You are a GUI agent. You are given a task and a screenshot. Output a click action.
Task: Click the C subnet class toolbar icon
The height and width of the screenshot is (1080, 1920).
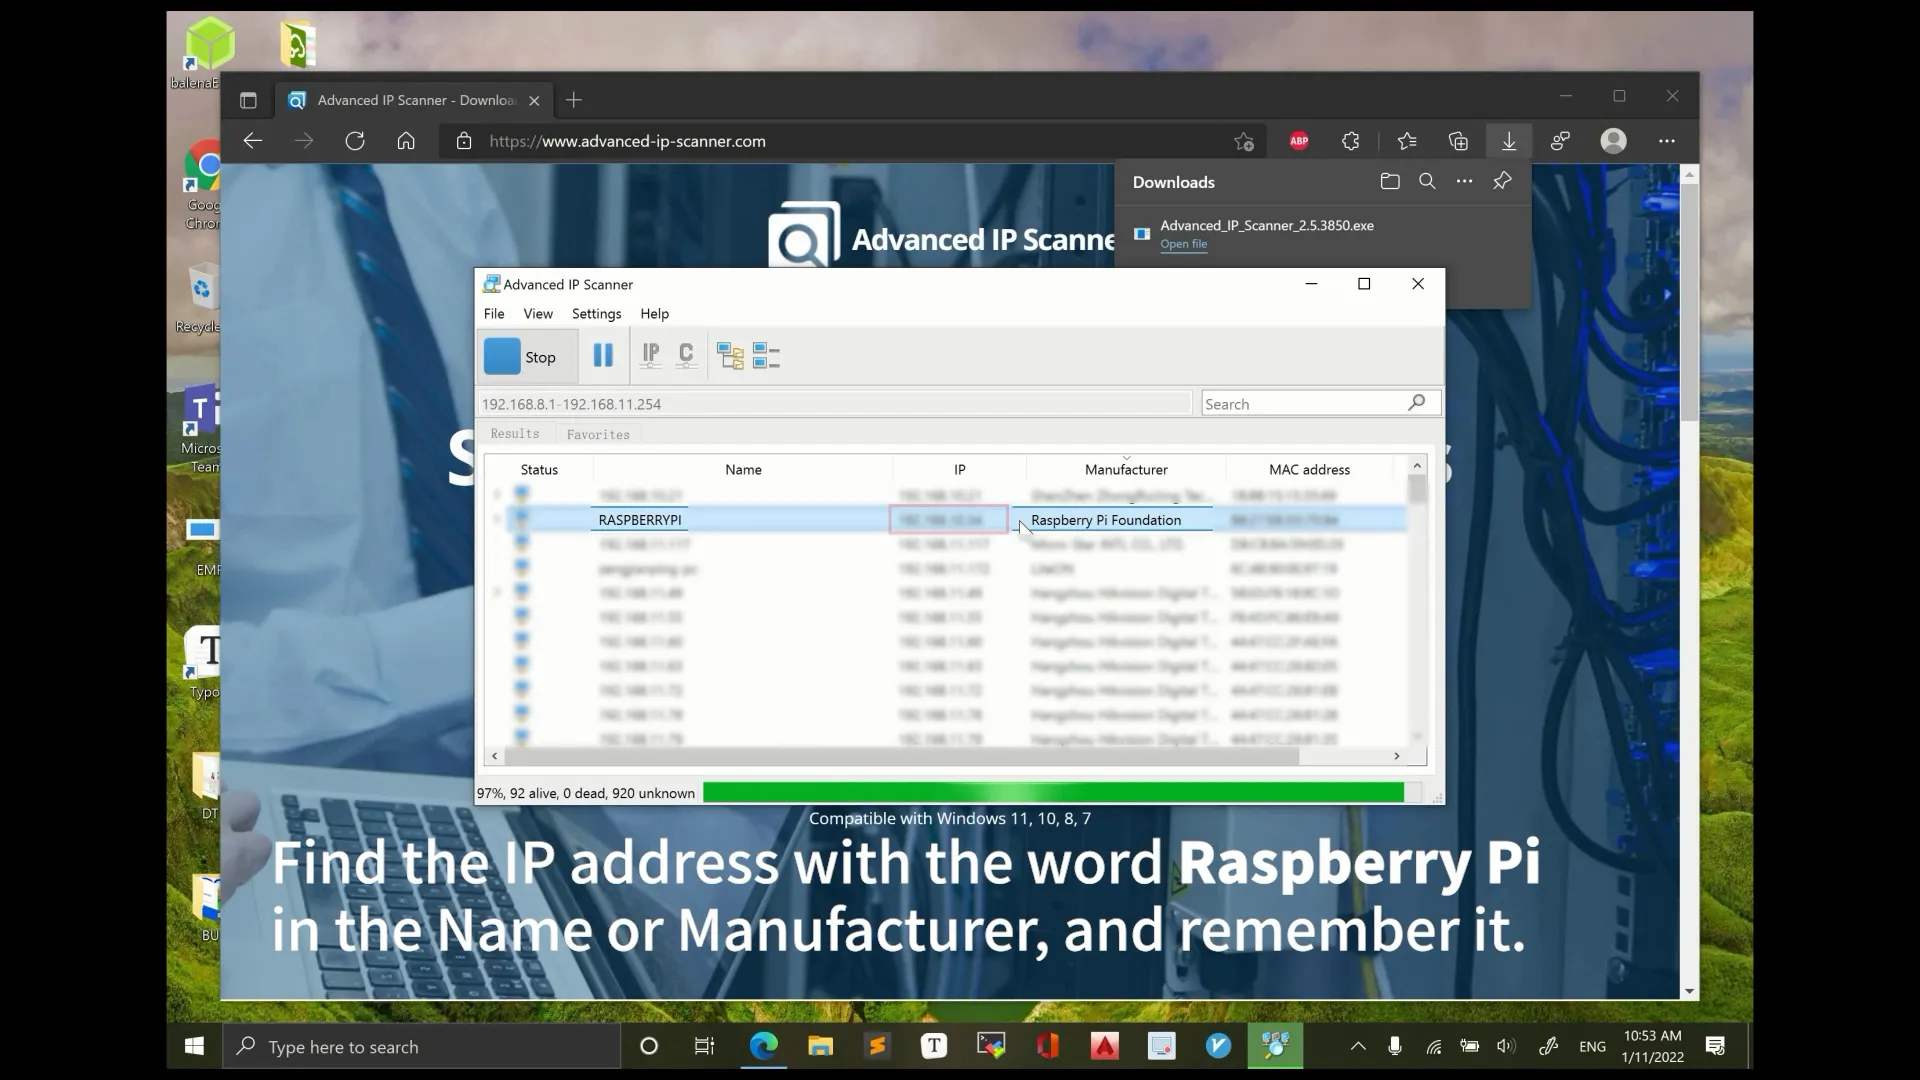pos(686,356)
